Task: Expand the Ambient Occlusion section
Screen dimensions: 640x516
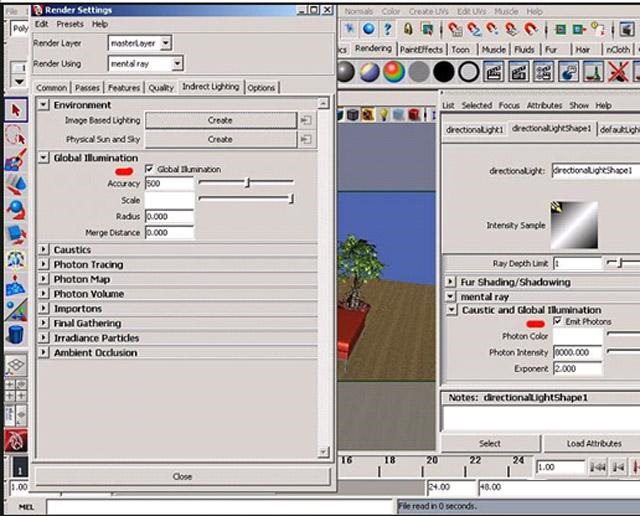Action: (x=43, y=352)
